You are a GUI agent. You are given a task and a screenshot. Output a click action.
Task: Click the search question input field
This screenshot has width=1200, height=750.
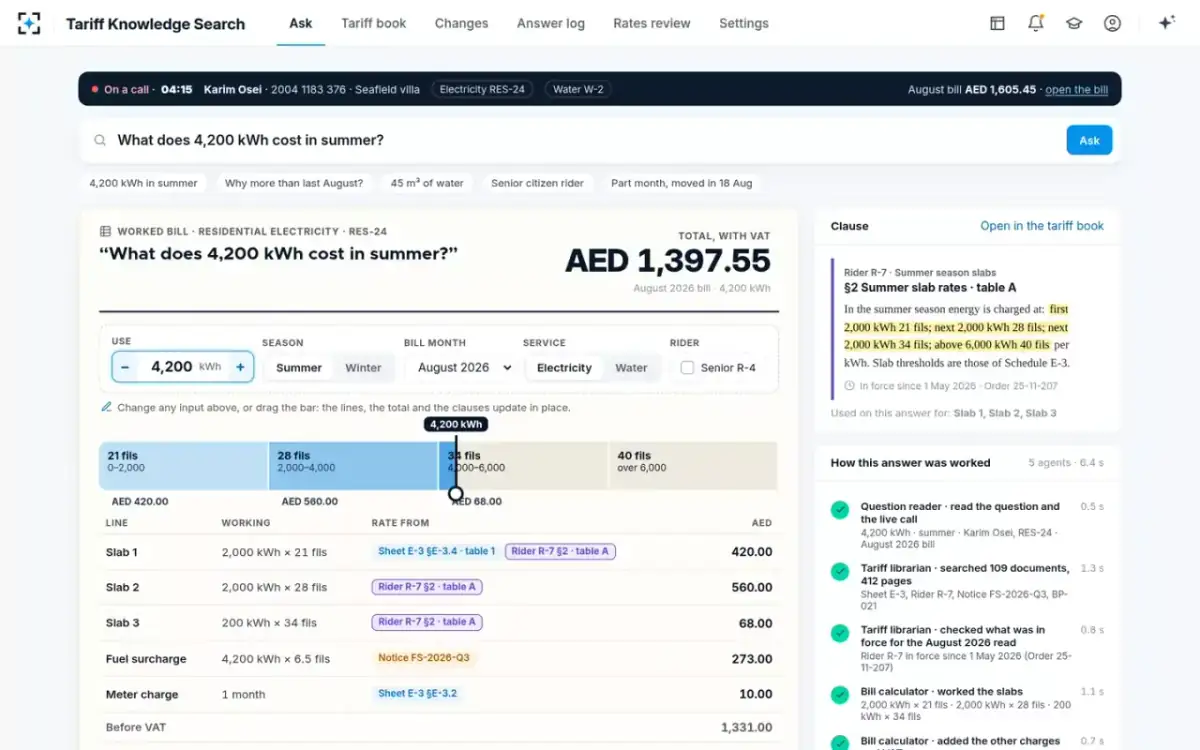[x=585, y=140]
